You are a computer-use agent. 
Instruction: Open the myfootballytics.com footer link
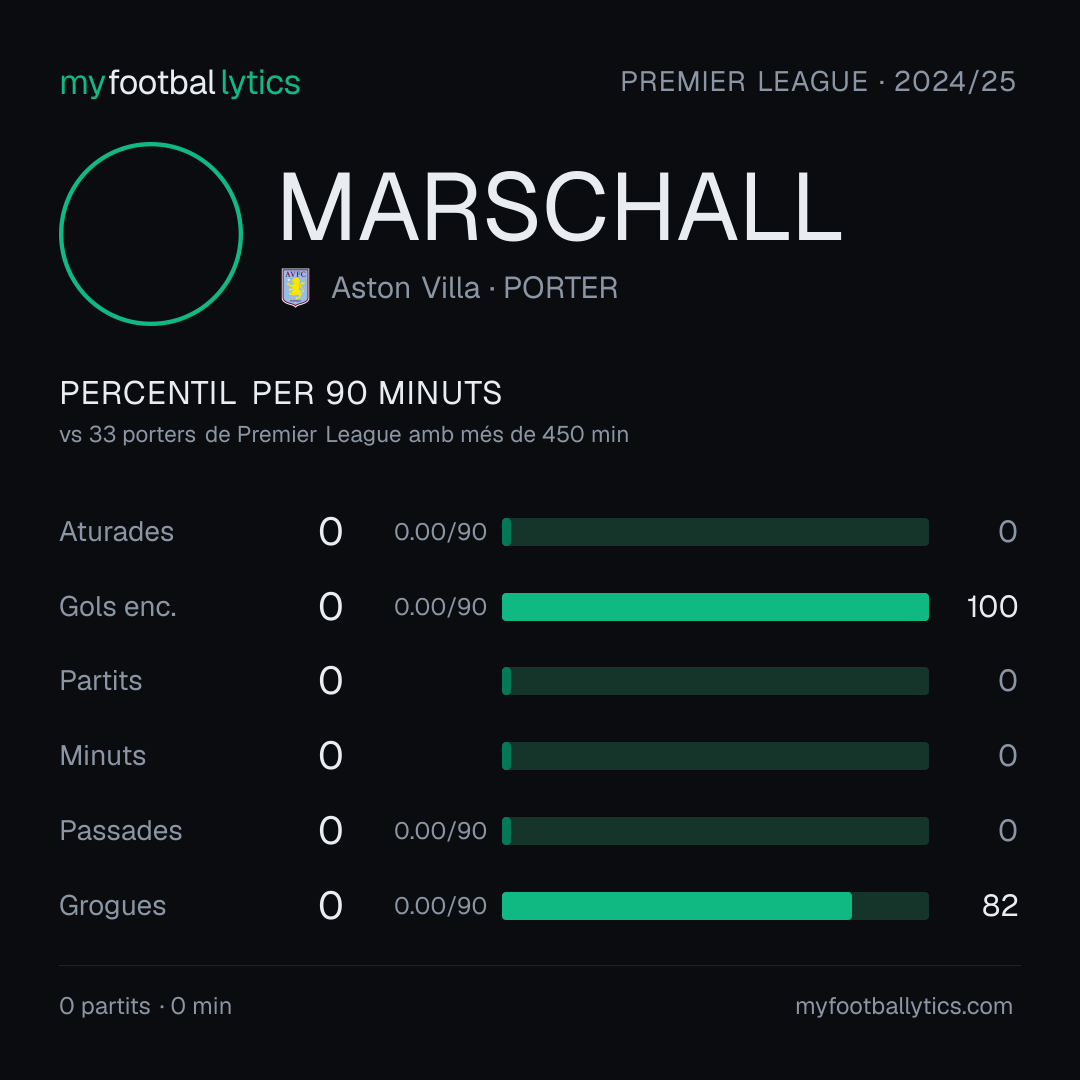tap(904, 1006)
